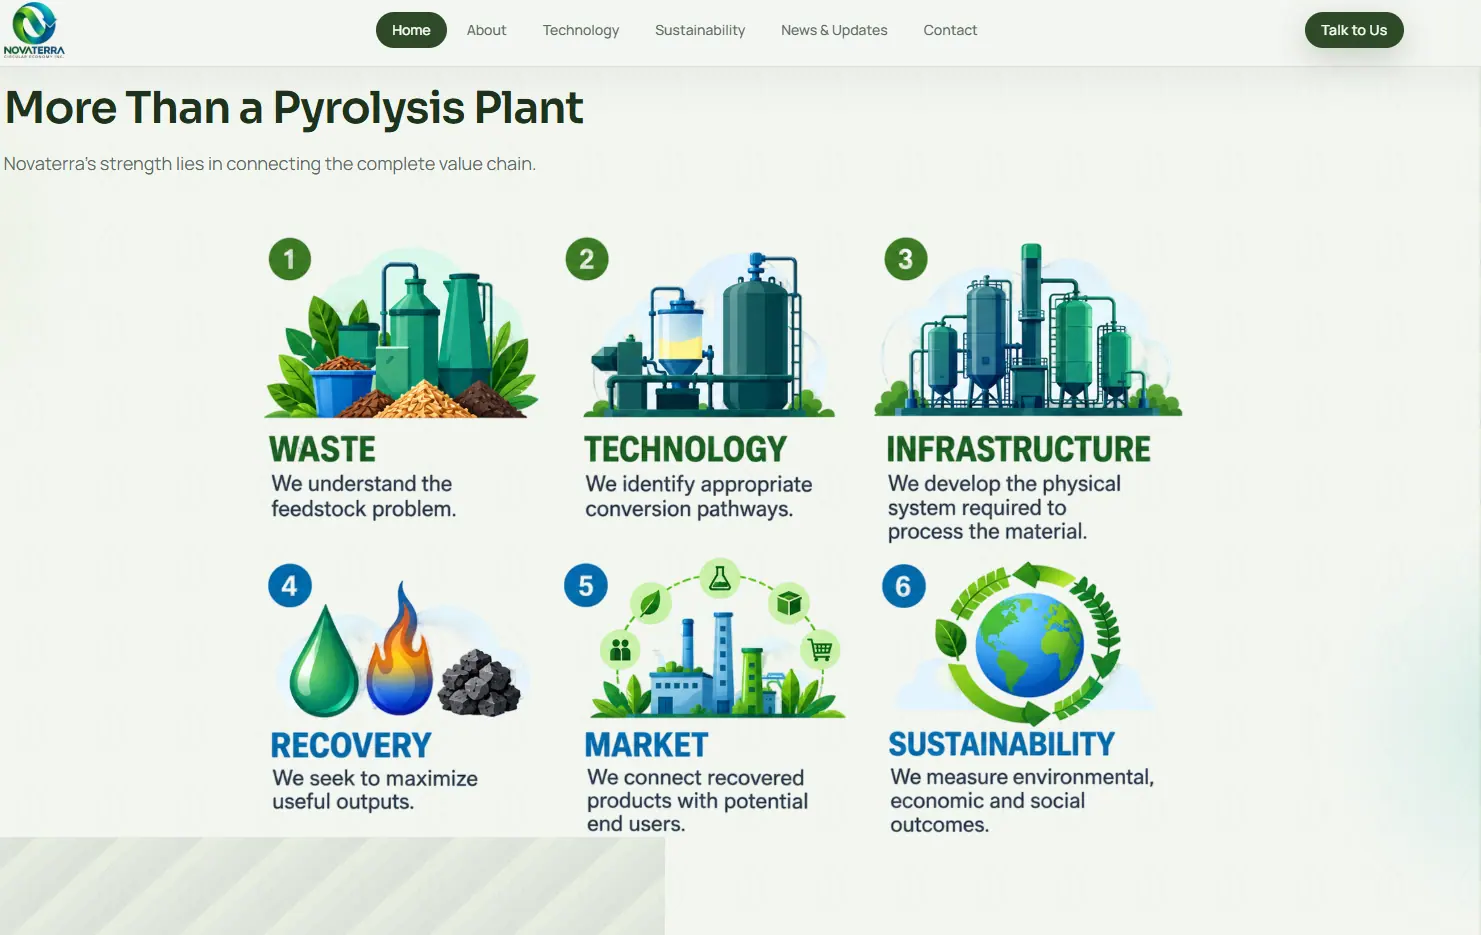Go to the About page

click(486, 30)
